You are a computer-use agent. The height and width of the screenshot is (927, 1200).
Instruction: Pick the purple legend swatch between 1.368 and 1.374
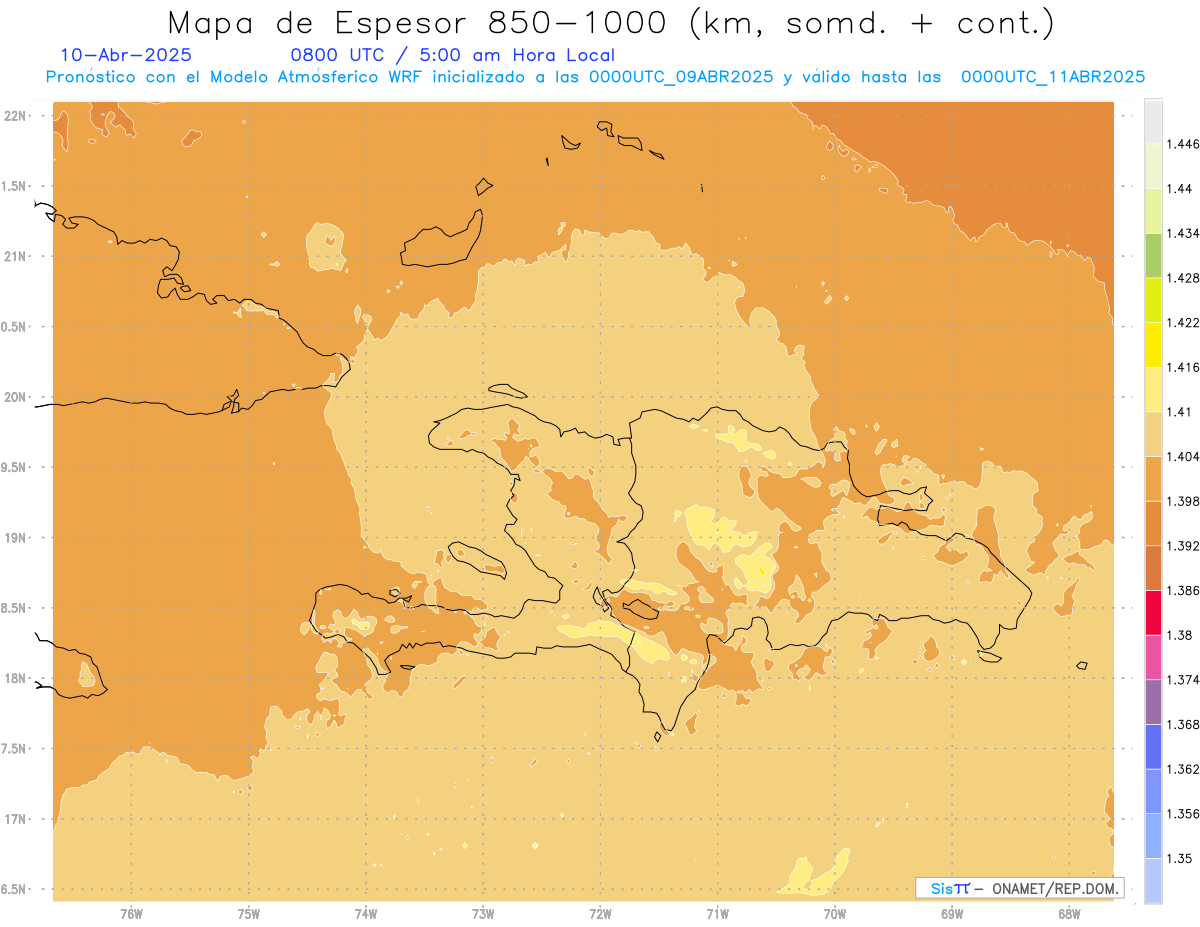point(1153,702)
